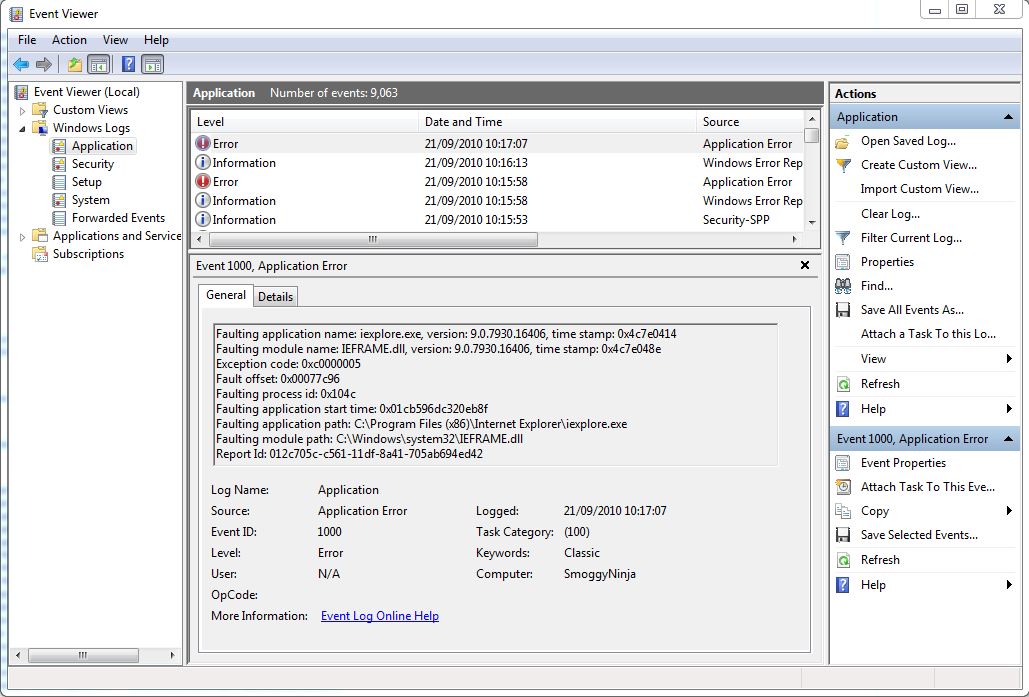Select the Application log in tree
Screen dimensions: 1029x697
point(102,146)
